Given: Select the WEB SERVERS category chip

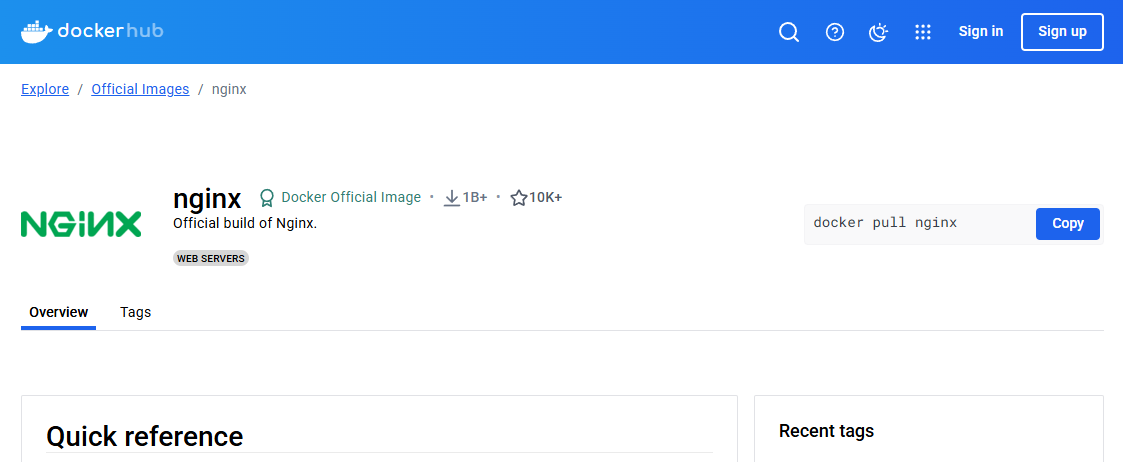Looking at the screenshot, I should [x=211, y=259].
